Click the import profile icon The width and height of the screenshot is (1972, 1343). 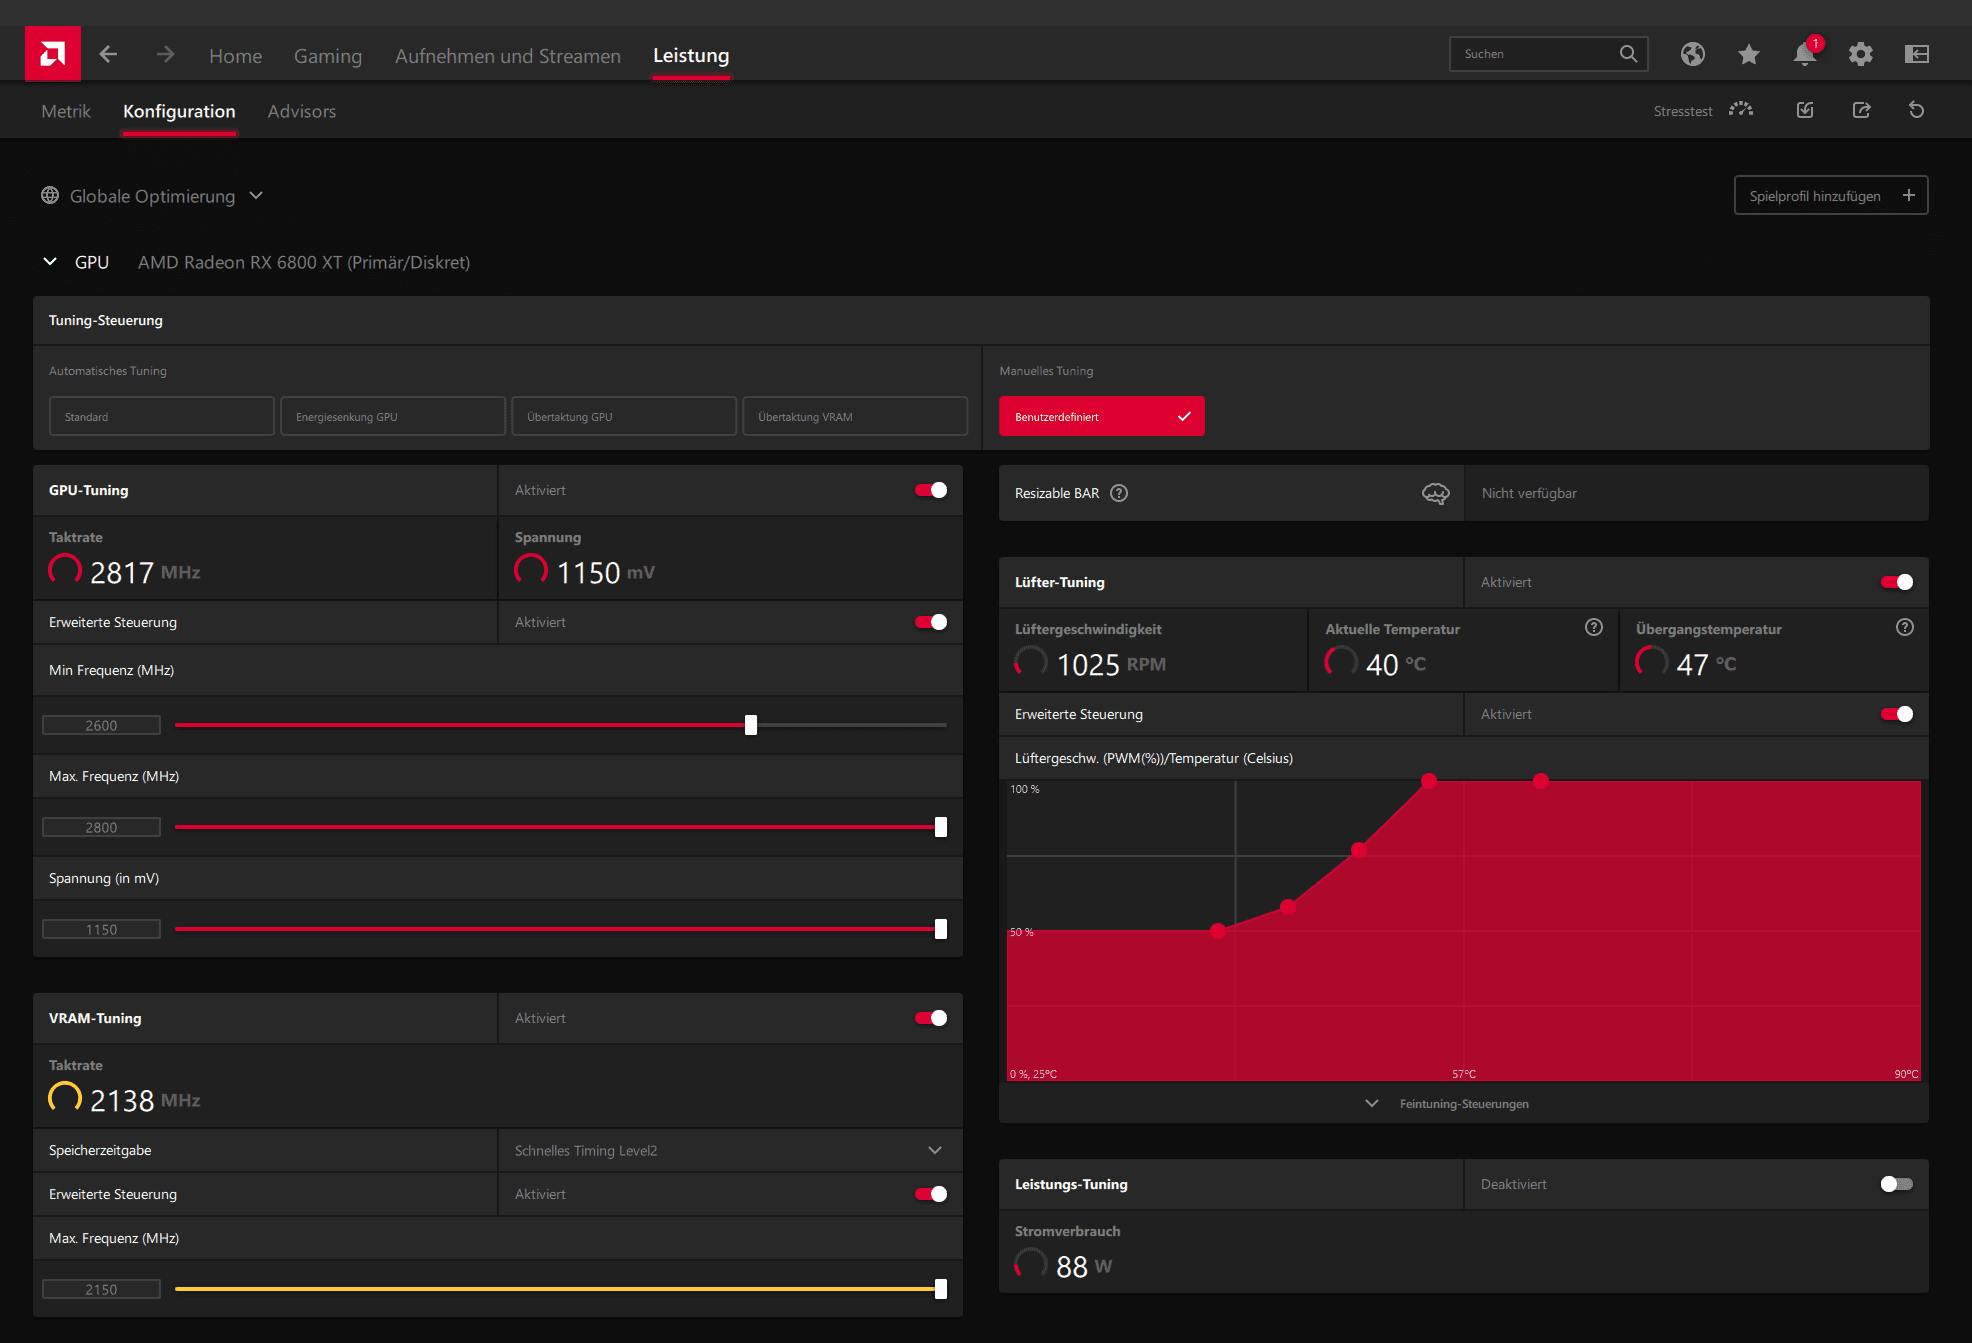coord(1805,110)
